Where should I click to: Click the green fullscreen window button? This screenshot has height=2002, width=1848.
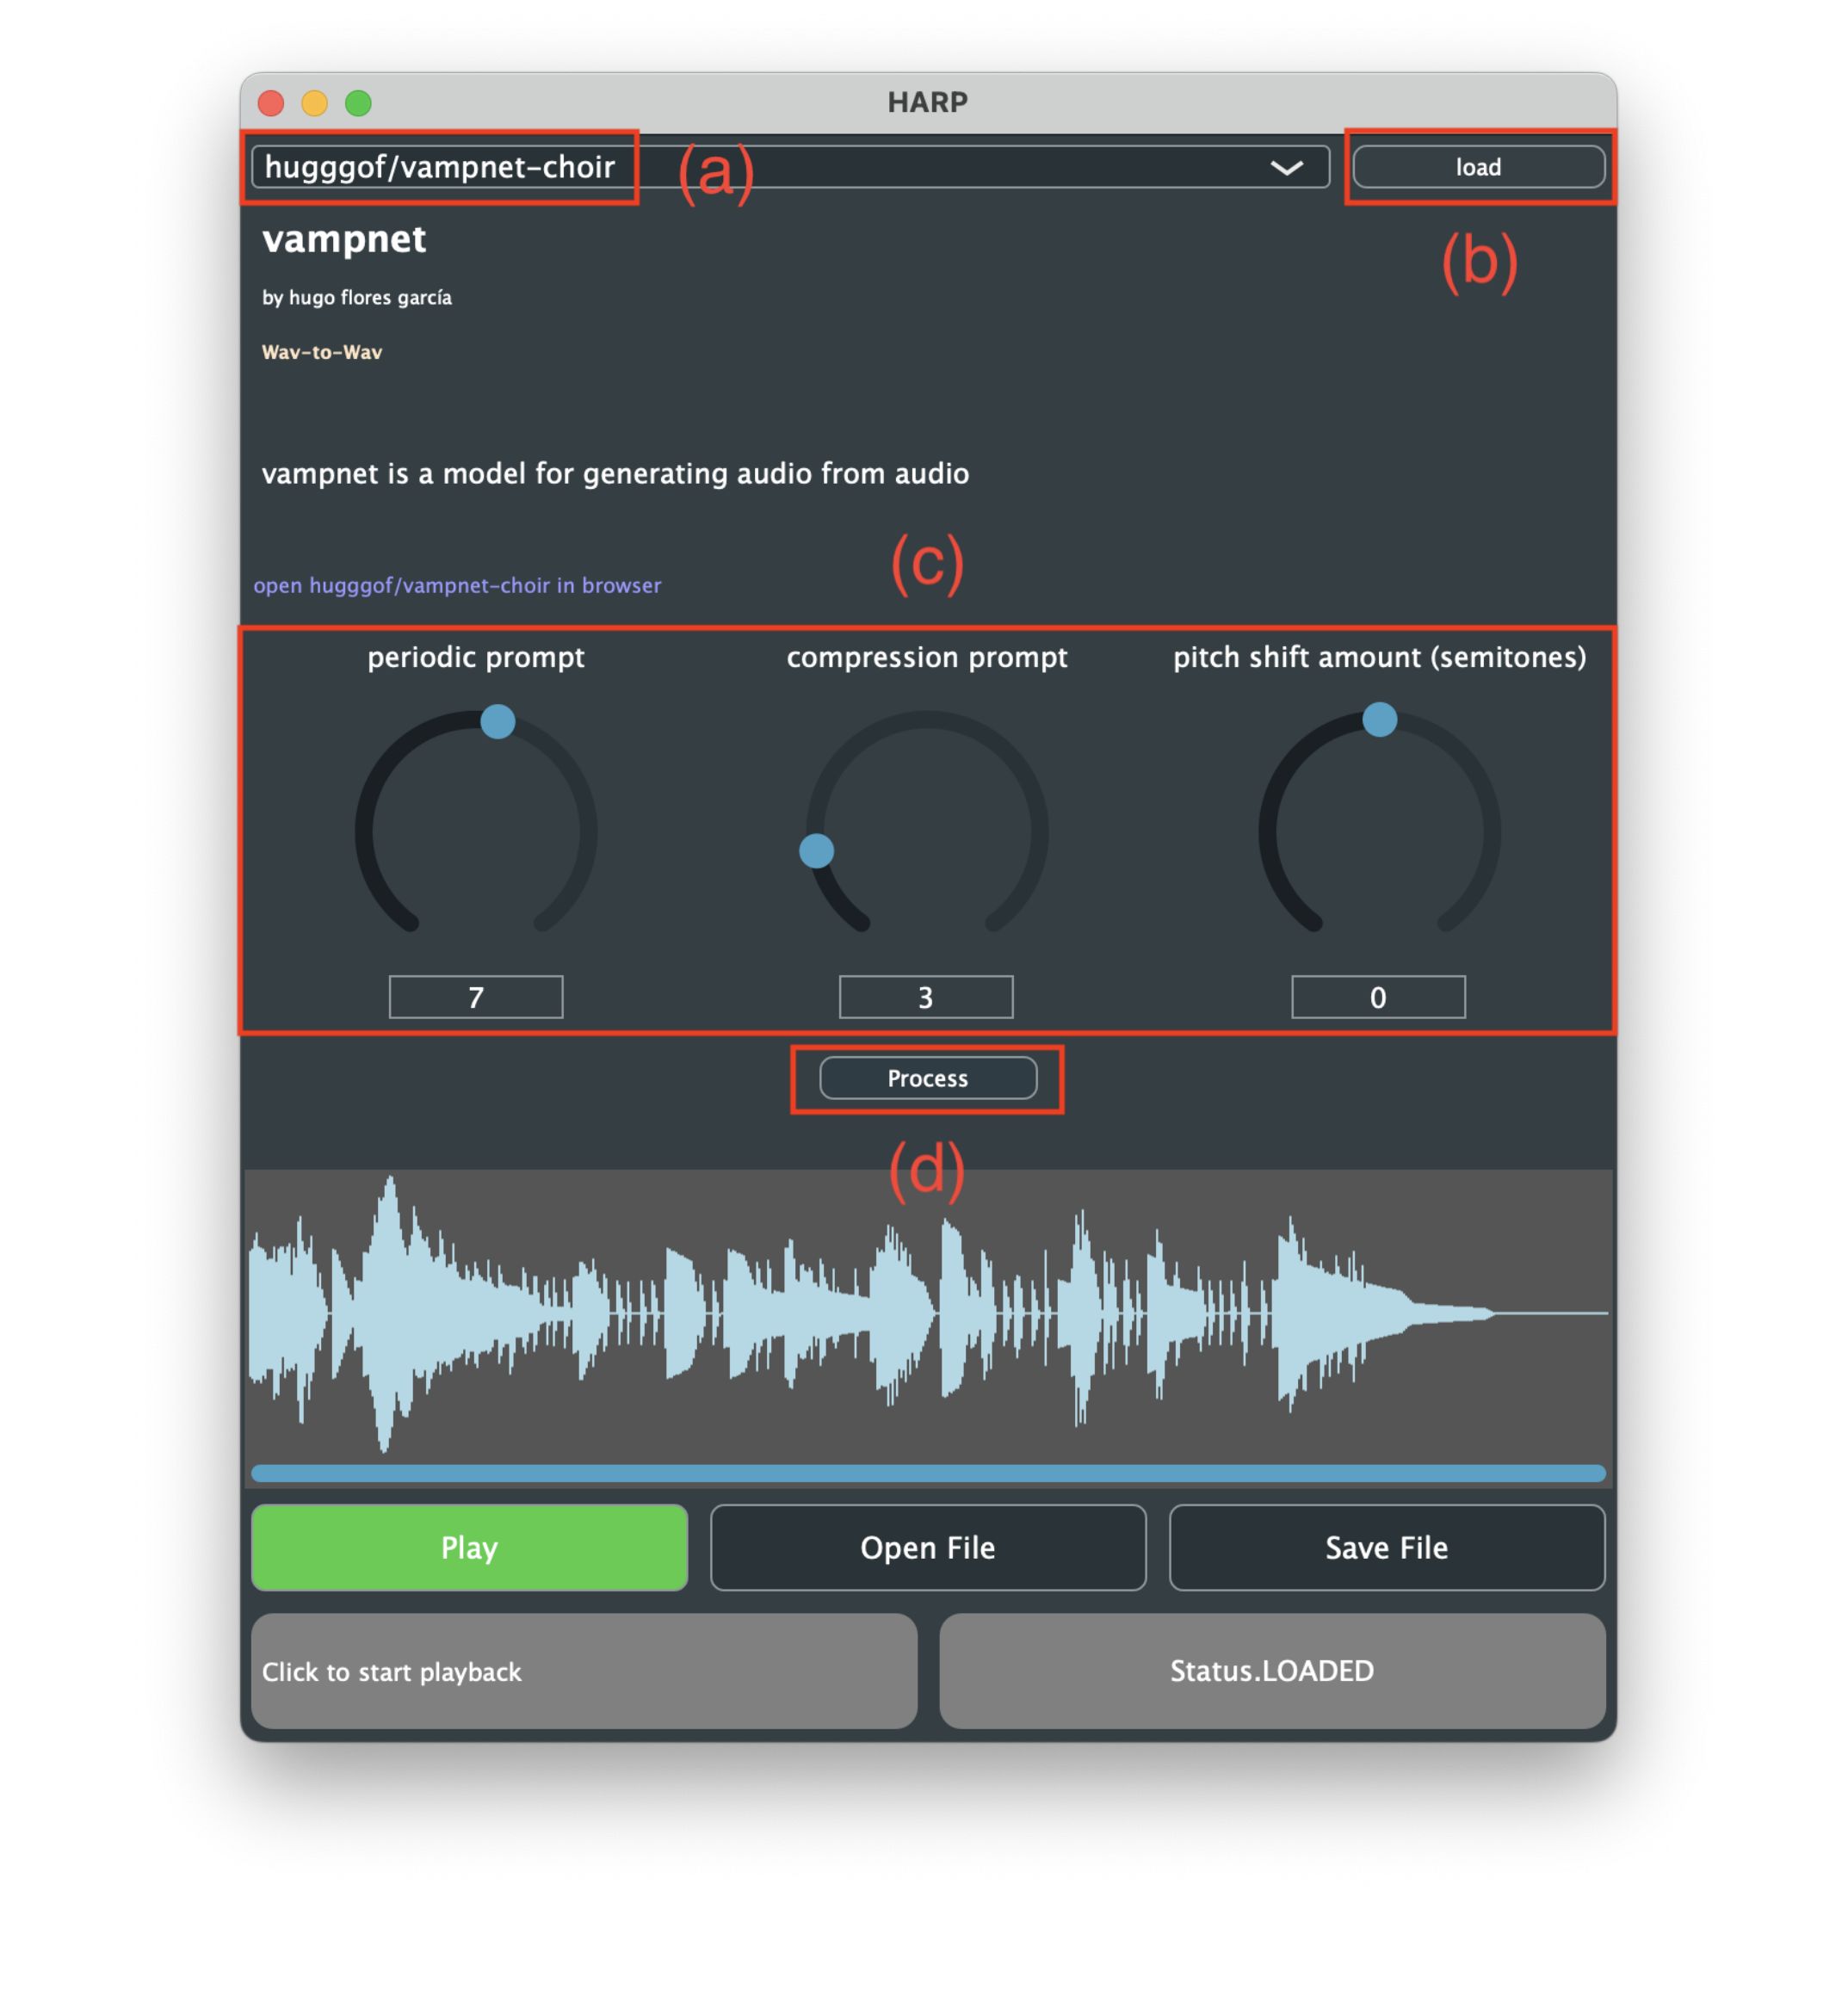pyautogui.click(x=358, y=103)
